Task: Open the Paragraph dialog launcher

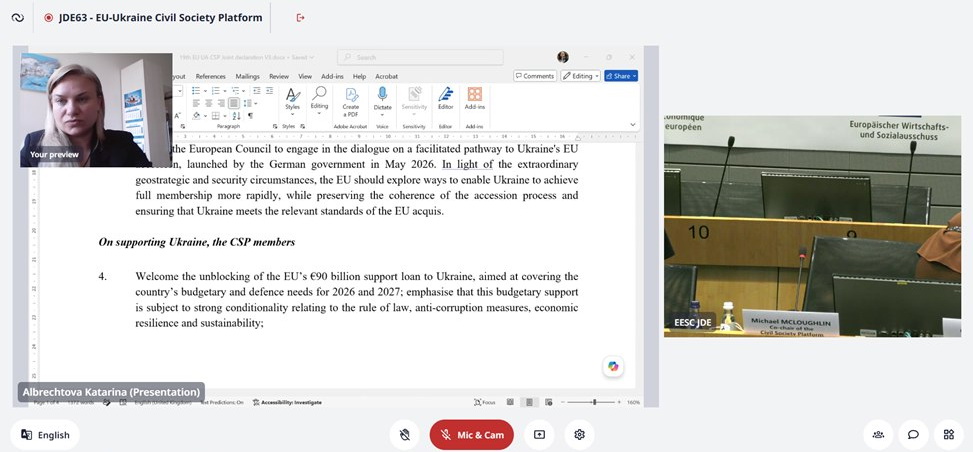Action: click(275, 126)
